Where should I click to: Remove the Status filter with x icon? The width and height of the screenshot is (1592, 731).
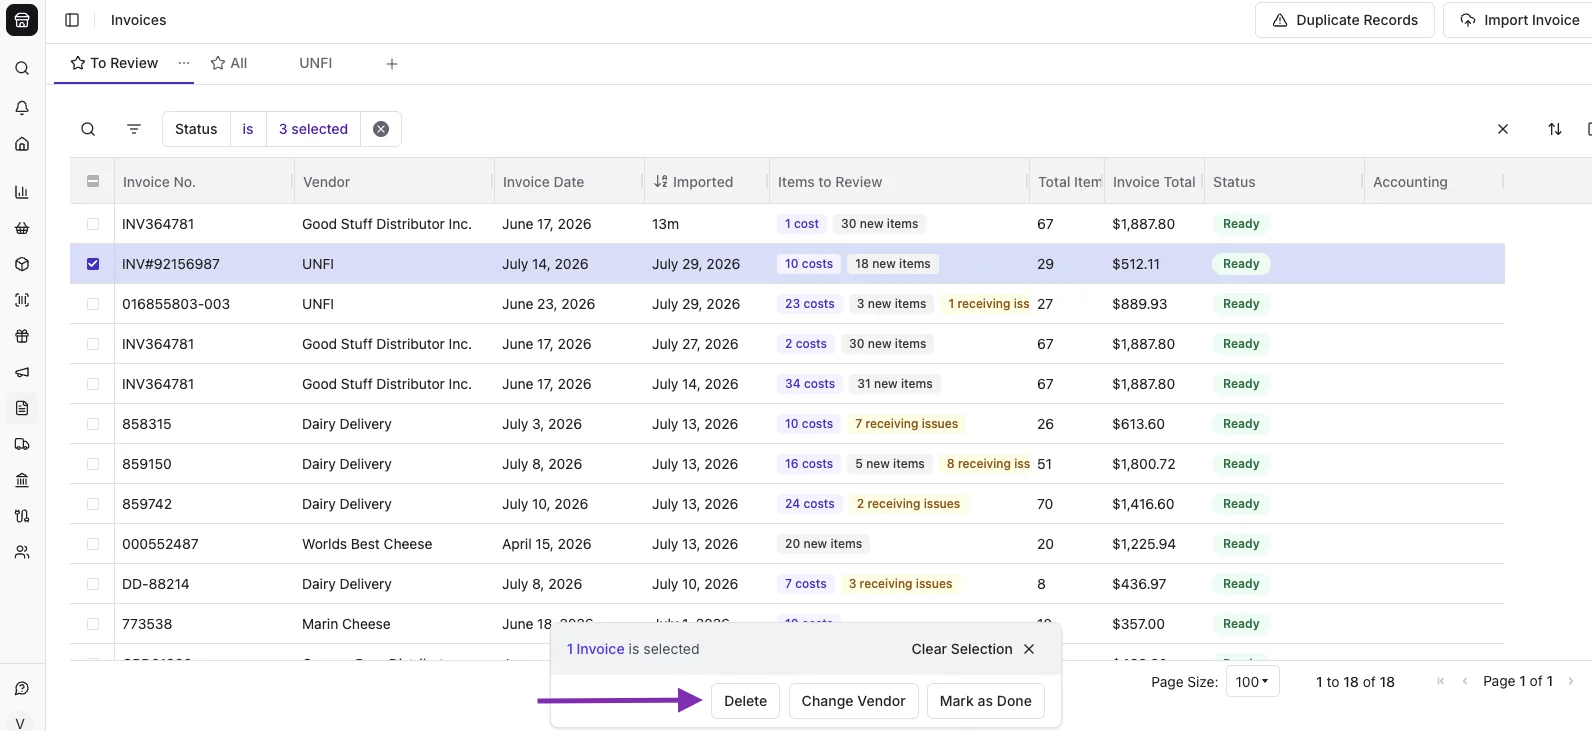(381, 129)
